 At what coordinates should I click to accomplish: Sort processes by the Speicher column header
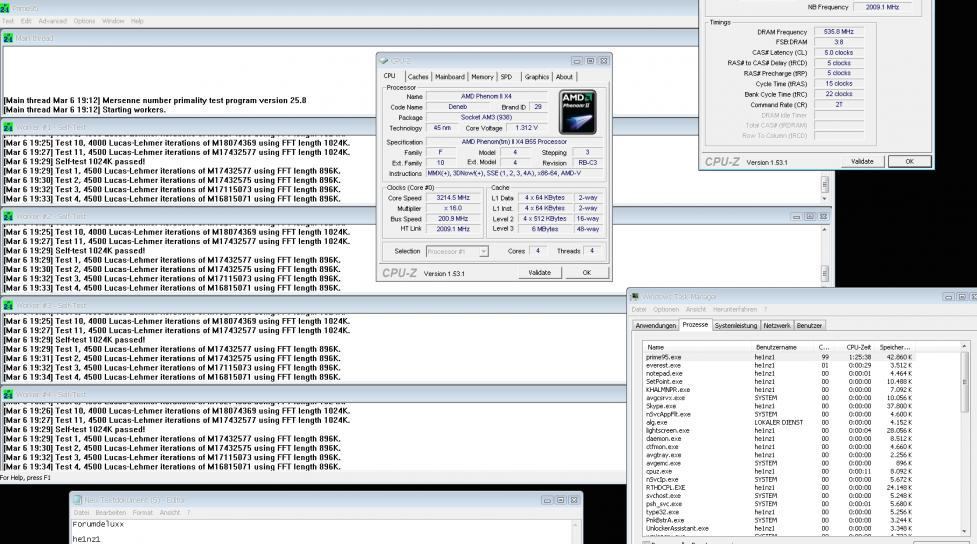click(894, 347)
